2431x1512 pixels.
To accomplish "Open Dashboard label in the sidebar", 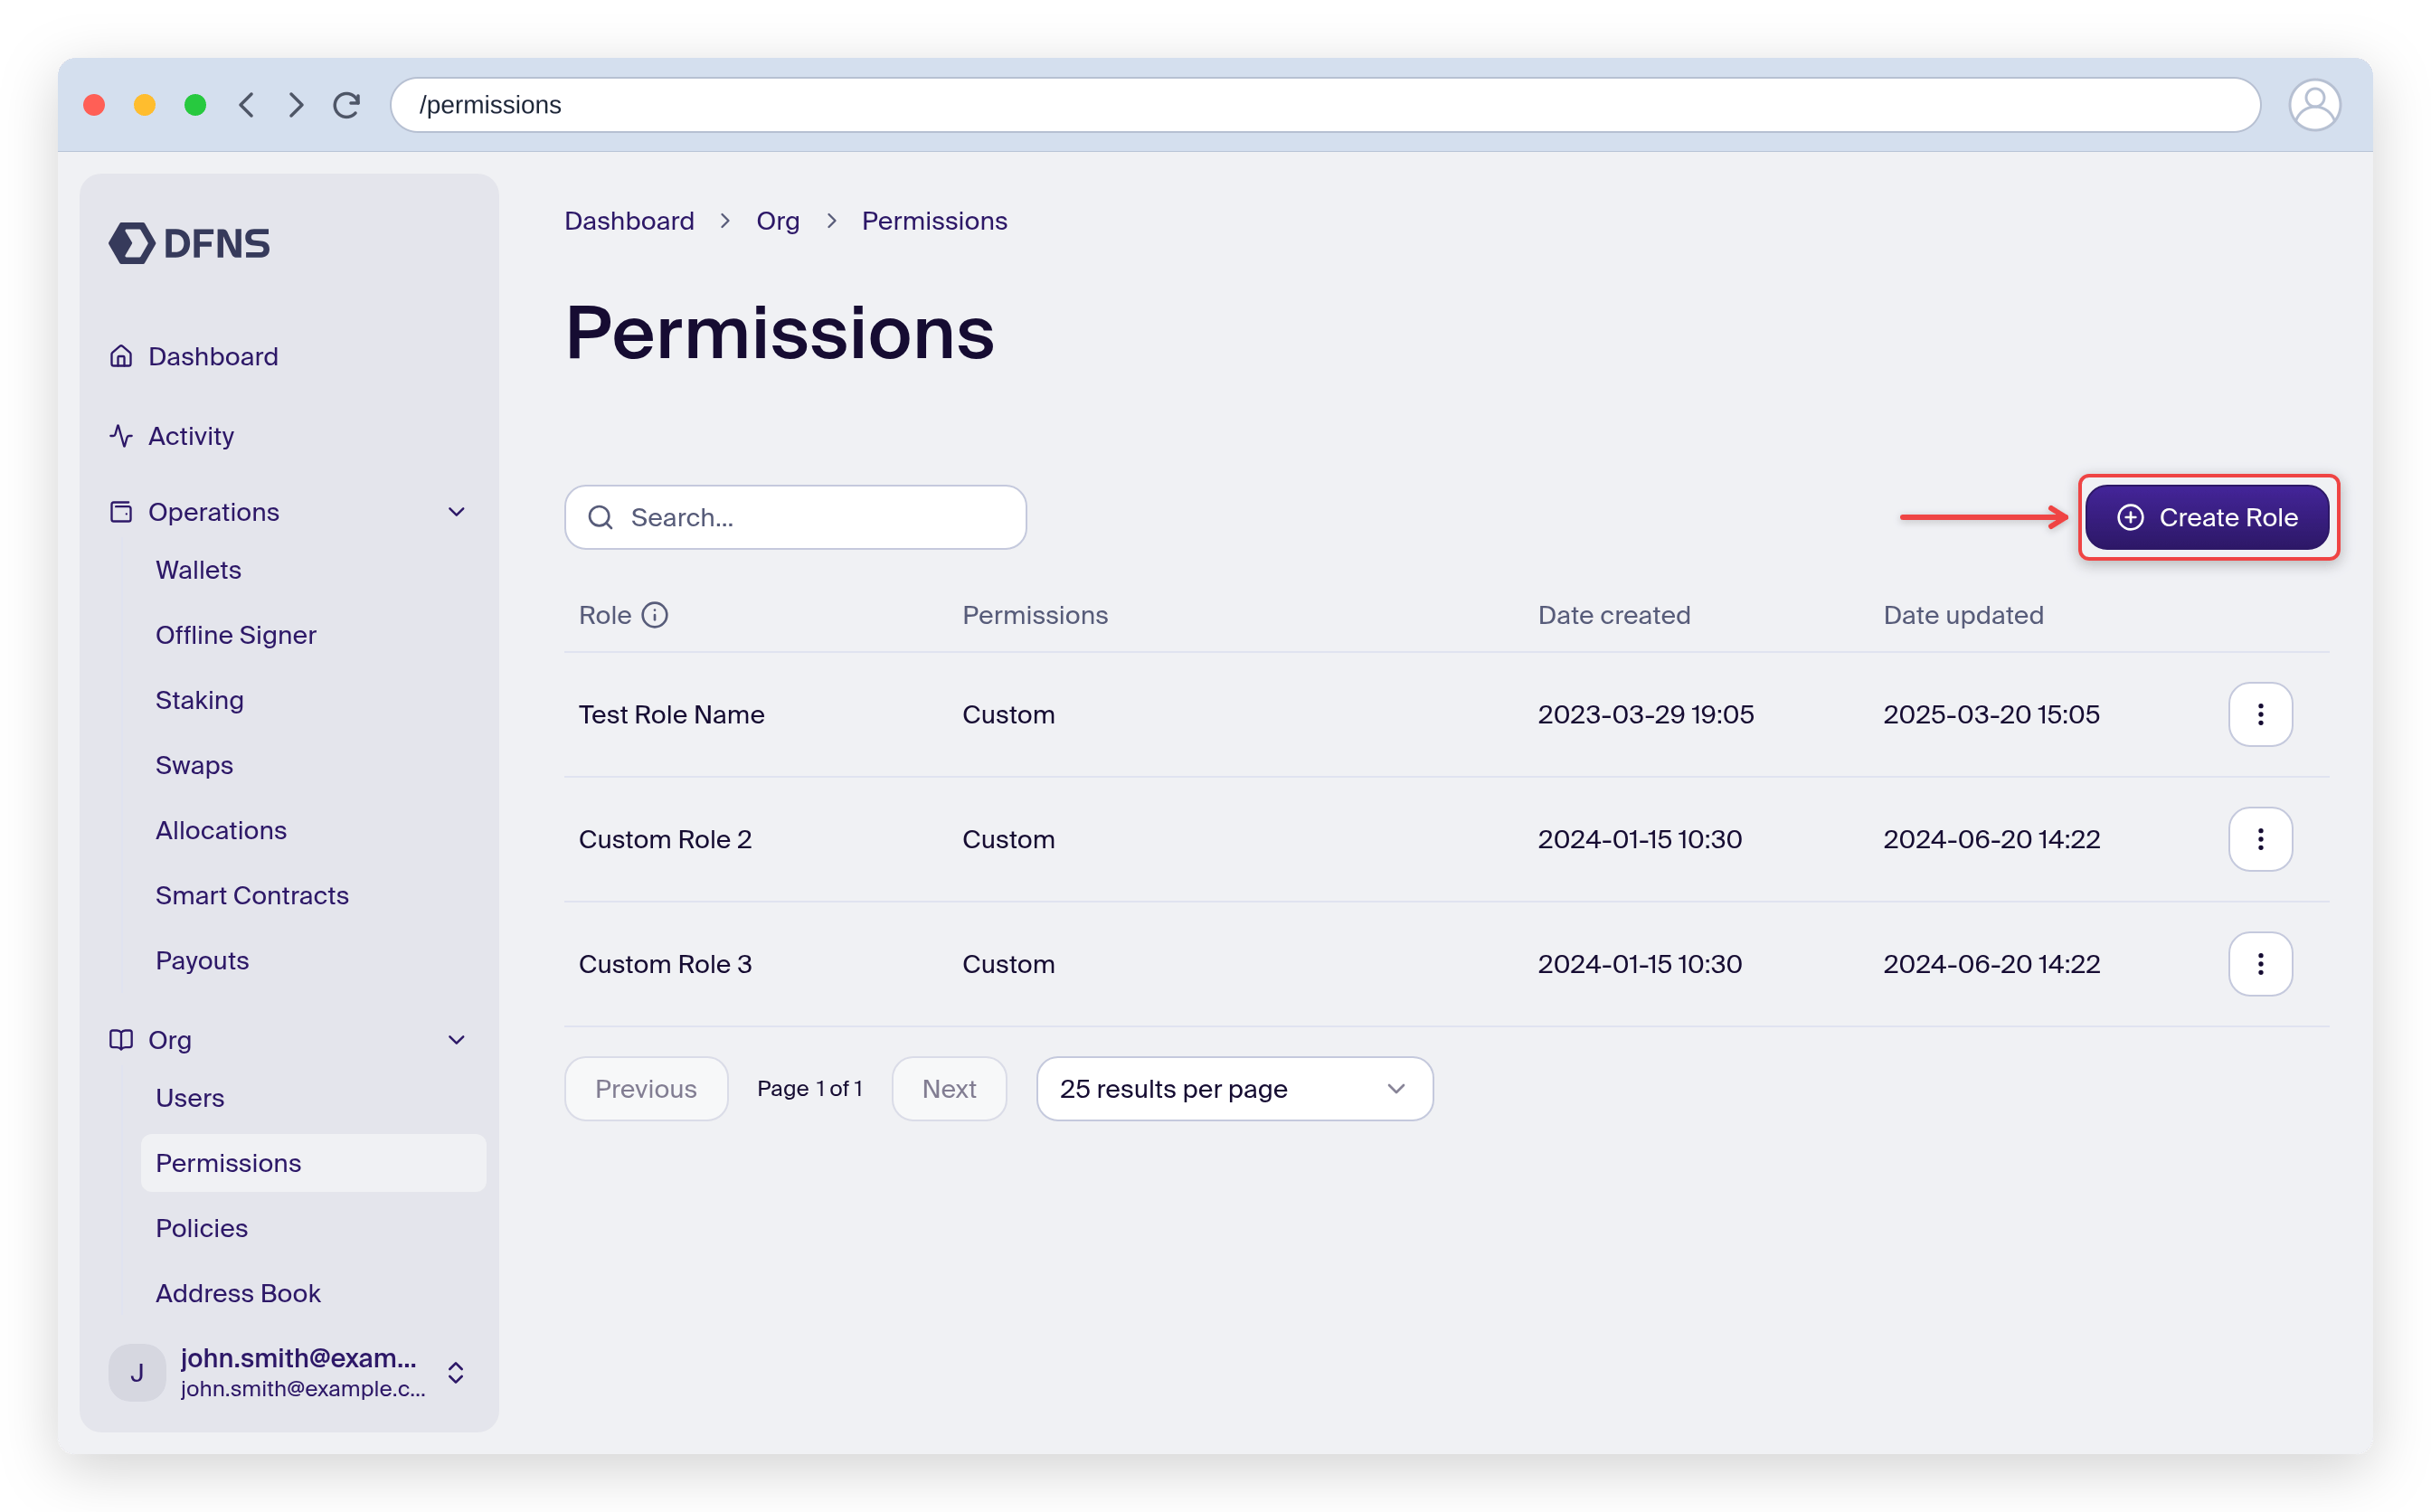I will point(213,356).
